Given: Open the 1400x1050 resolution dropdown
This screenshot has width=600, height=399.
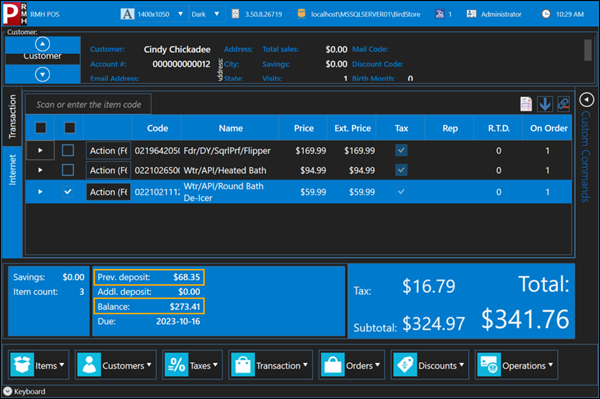Looking at the screenshot, I should pyautogui.click(x=180, y=14).
